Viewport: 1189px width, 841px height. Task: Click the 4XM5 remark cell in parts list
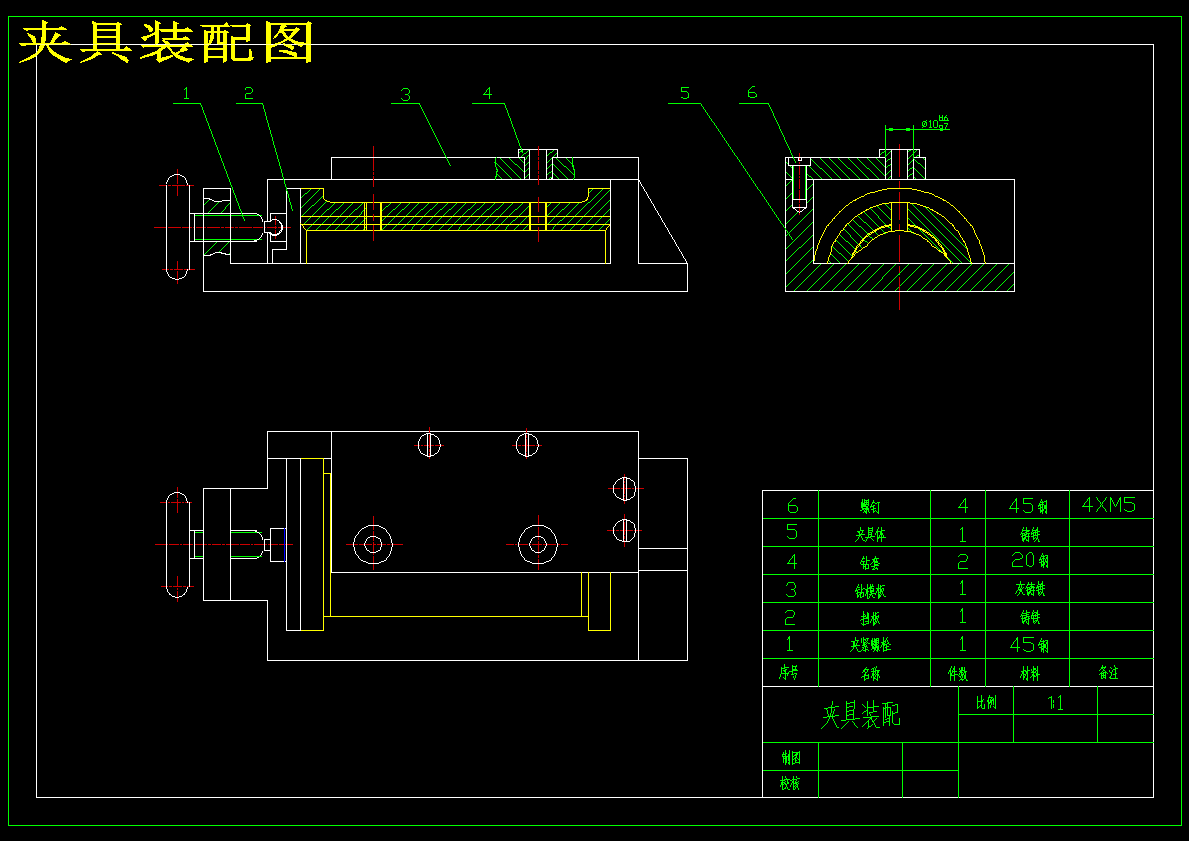(1112, 505)
